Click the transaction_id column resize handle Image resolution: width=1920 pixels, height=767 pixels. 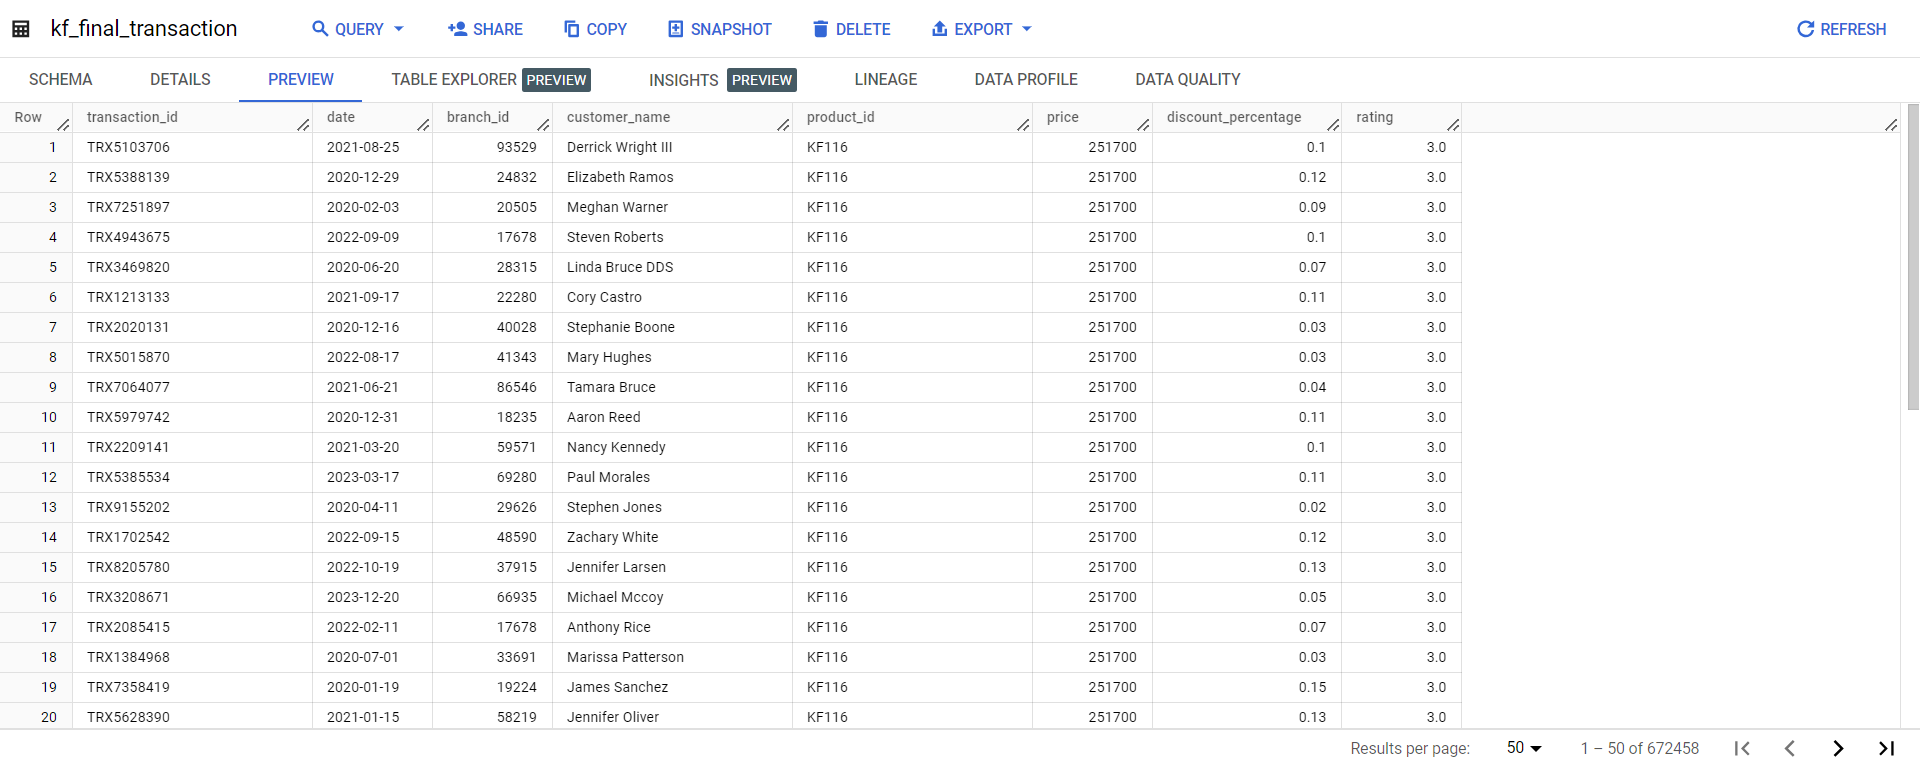click(x=303, y=125)
